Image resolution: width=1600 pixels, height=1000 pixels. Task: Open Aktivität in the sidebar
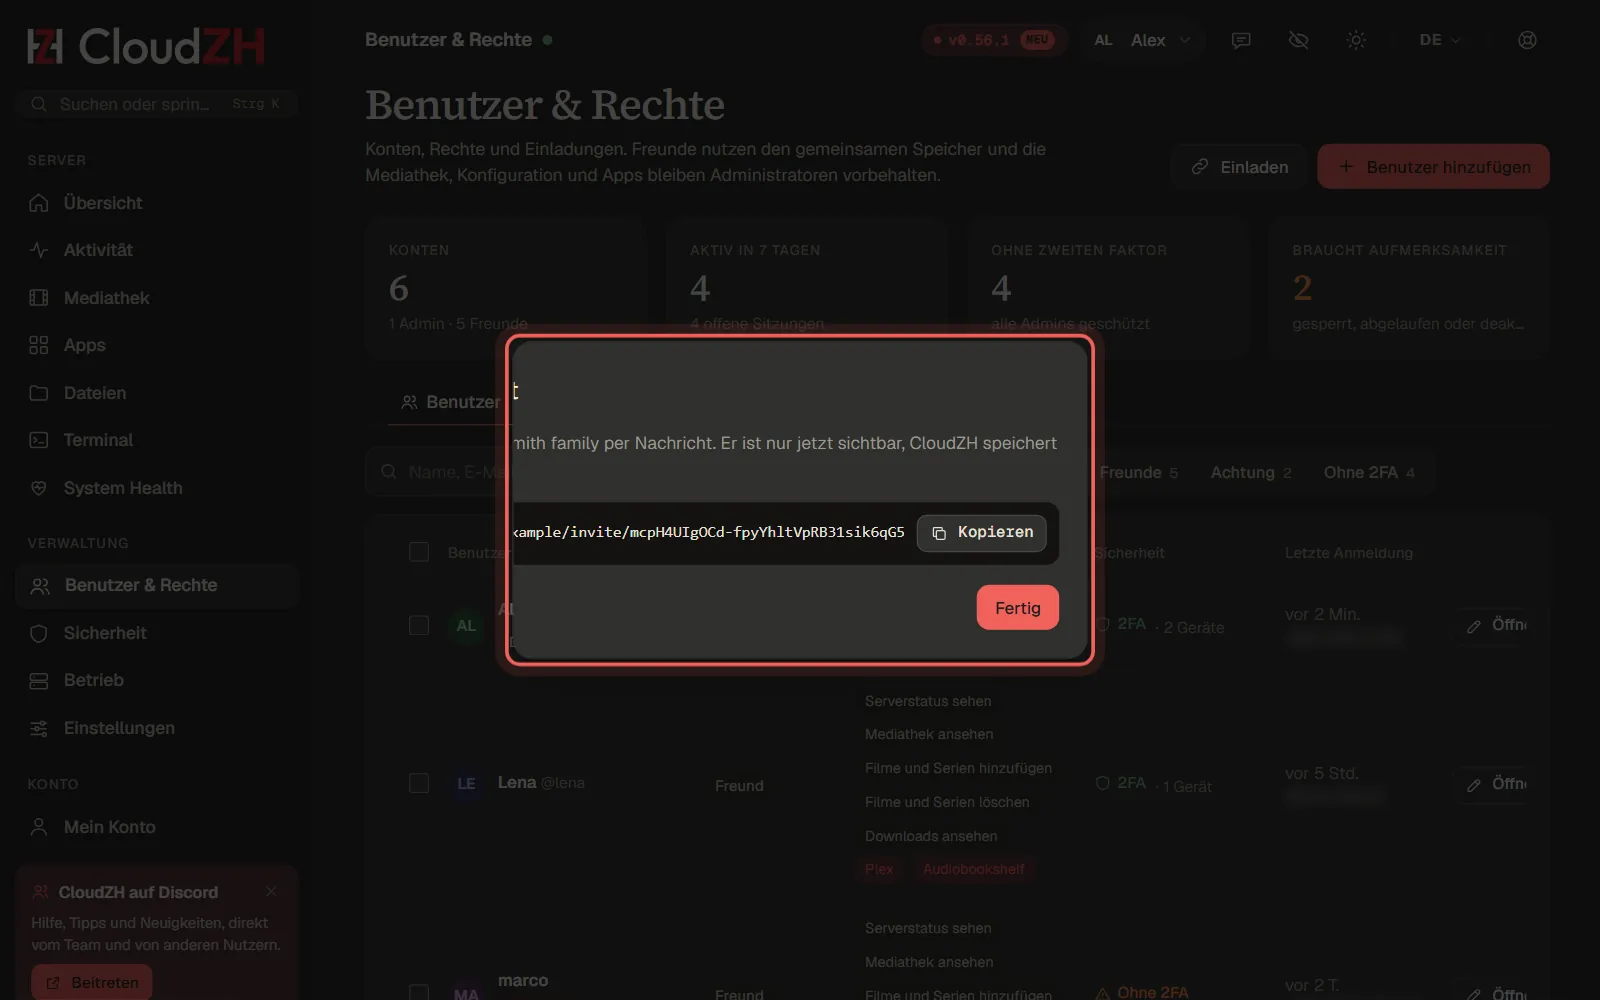pos(157,250)
